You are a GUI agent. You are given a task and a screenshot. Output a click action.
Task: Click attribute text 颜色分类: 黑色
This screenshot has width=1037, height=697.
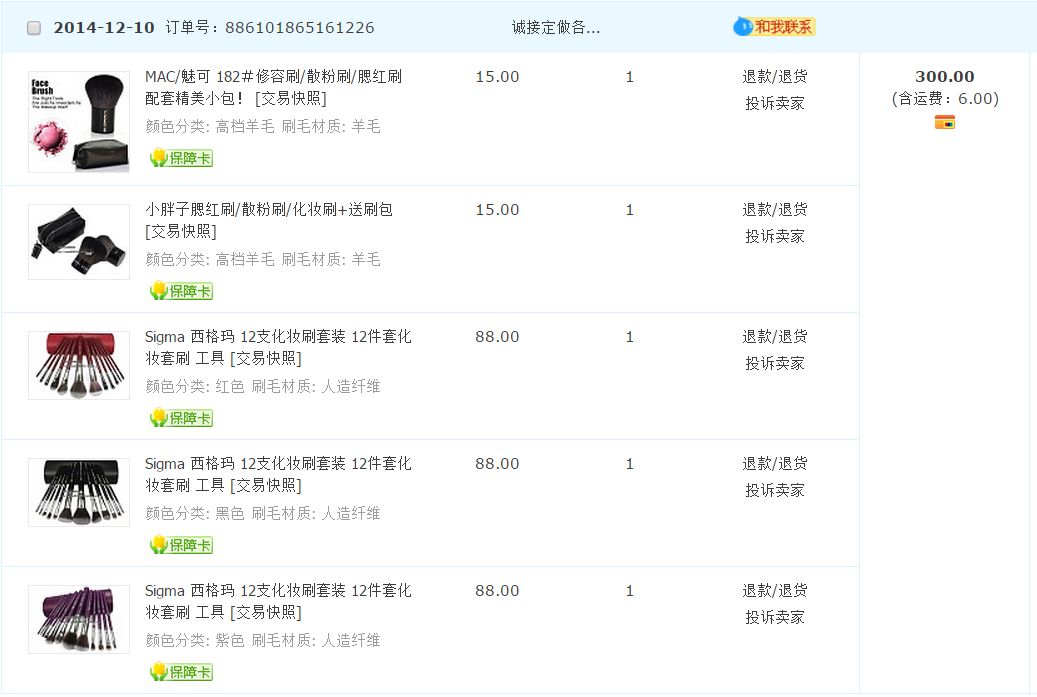(195, 513)
